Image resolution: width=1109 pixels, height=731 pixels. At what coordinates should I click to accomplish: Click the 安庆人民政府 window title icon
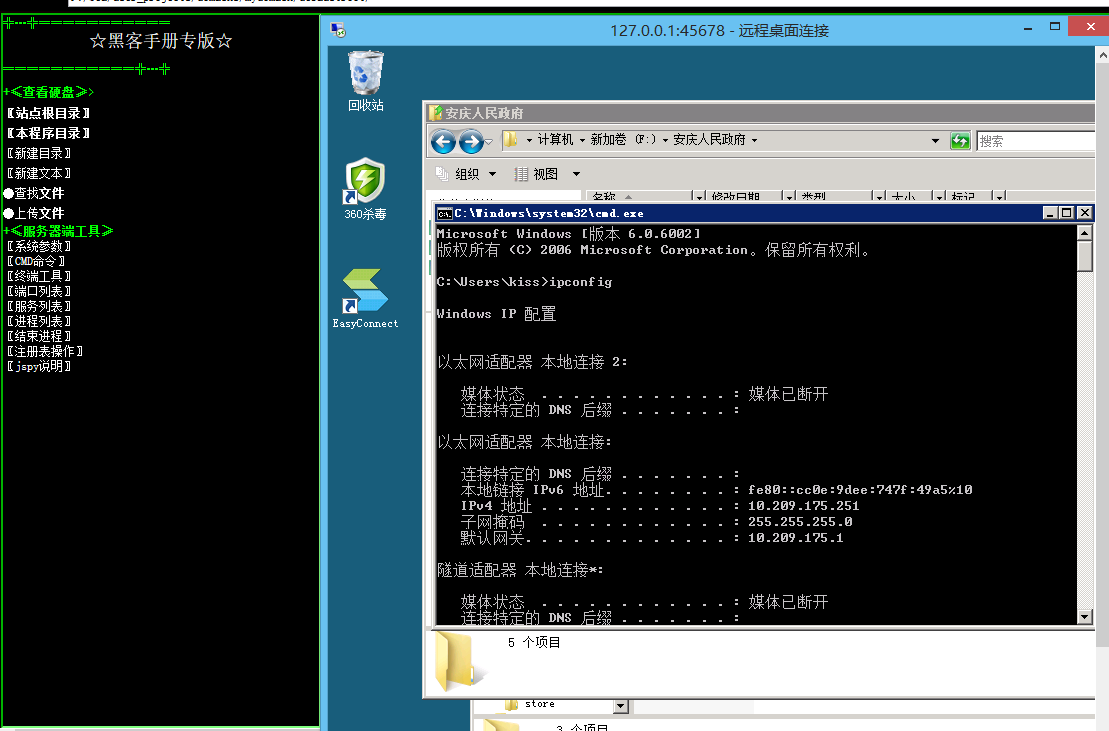tap(436, 113)
